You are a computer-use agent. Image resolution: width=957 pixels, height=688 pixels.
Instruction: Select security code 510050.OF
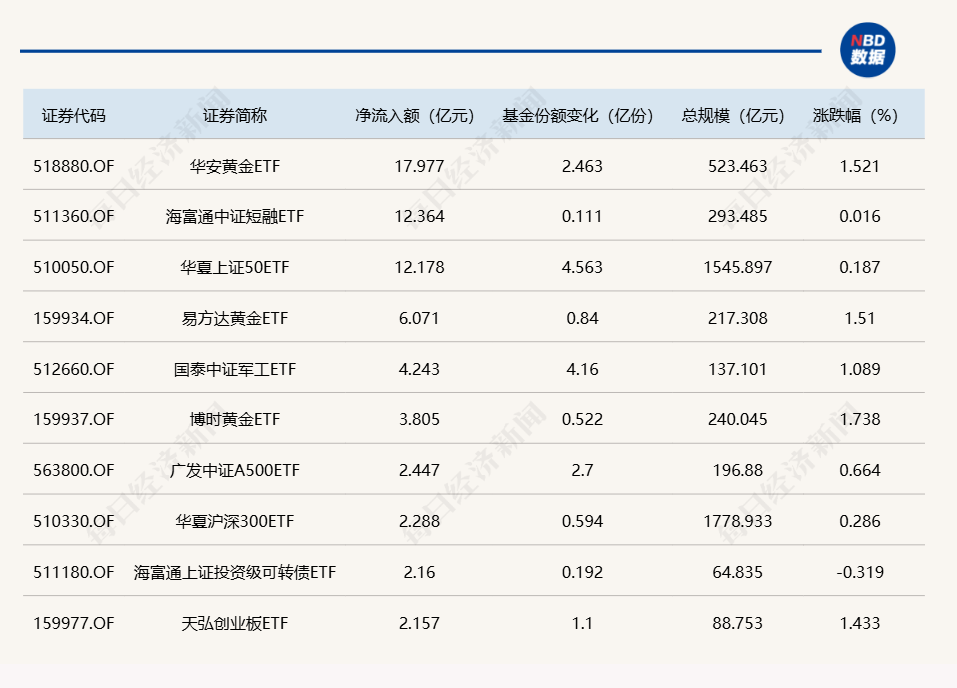(x=73, y=267)
